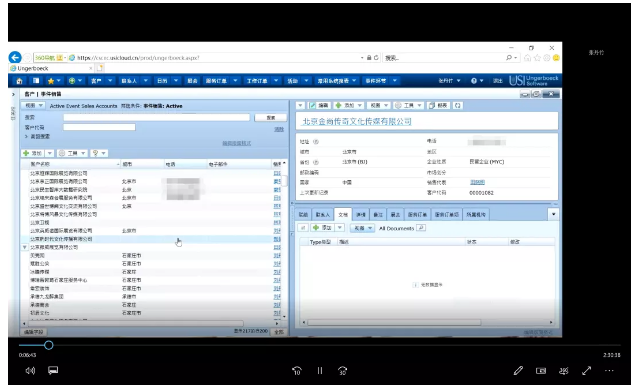Click the mini view icon in video player

click(541, 371)
